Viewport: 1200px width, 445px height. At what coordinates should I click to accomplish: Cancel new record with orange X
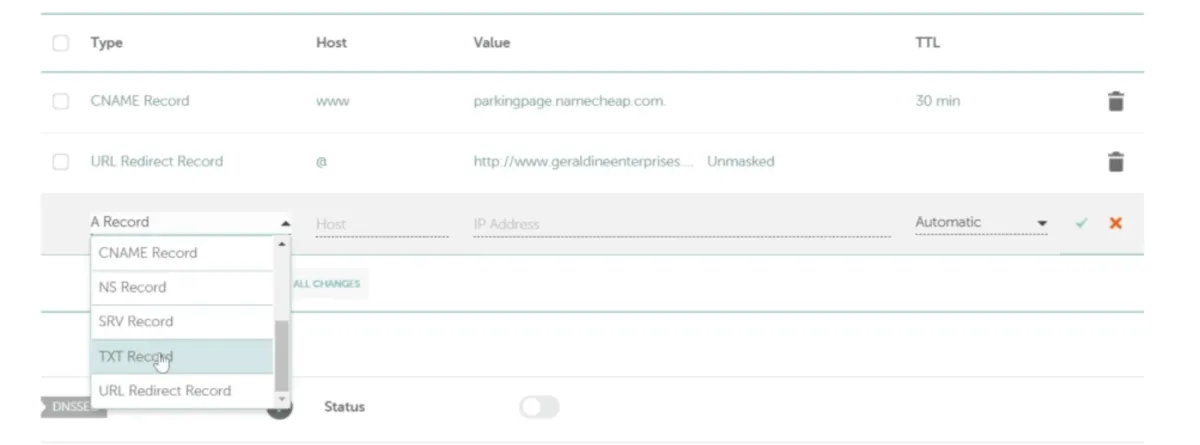point(1115,223)
